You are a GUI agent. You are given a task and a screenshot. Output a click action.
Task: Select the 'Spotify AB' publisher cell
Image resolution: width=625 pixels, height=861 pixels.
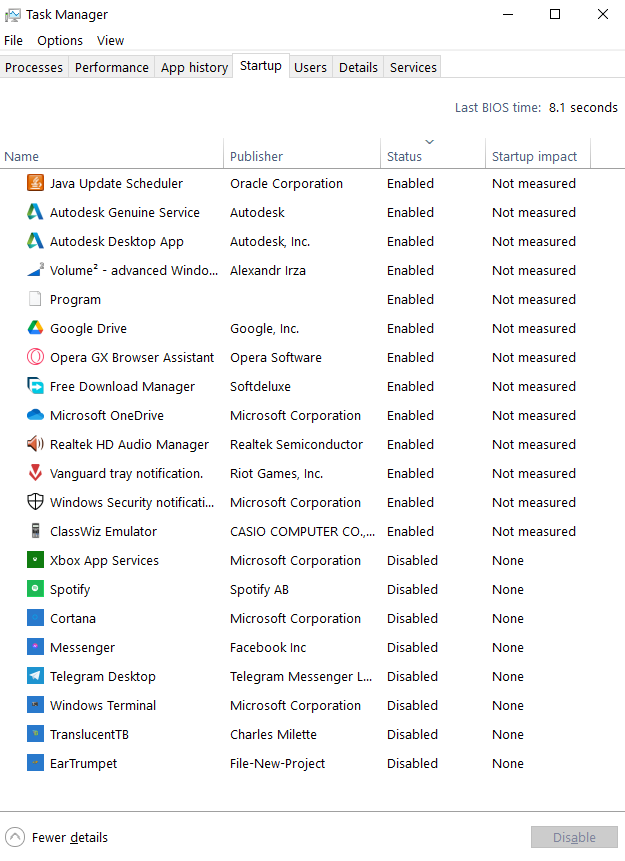click(x=259, y=589)
